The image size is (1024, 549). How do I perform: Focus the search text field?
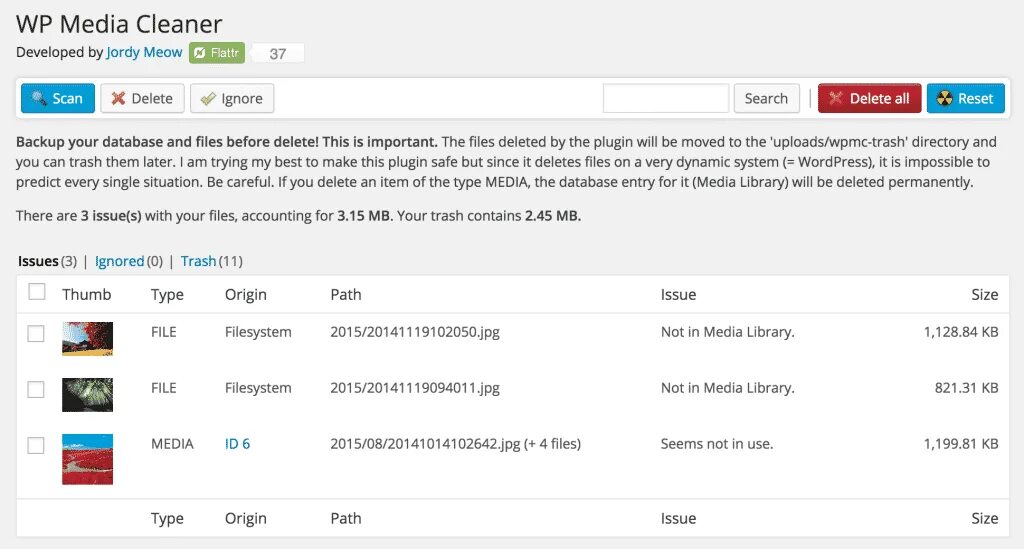[x=665, y=98]
